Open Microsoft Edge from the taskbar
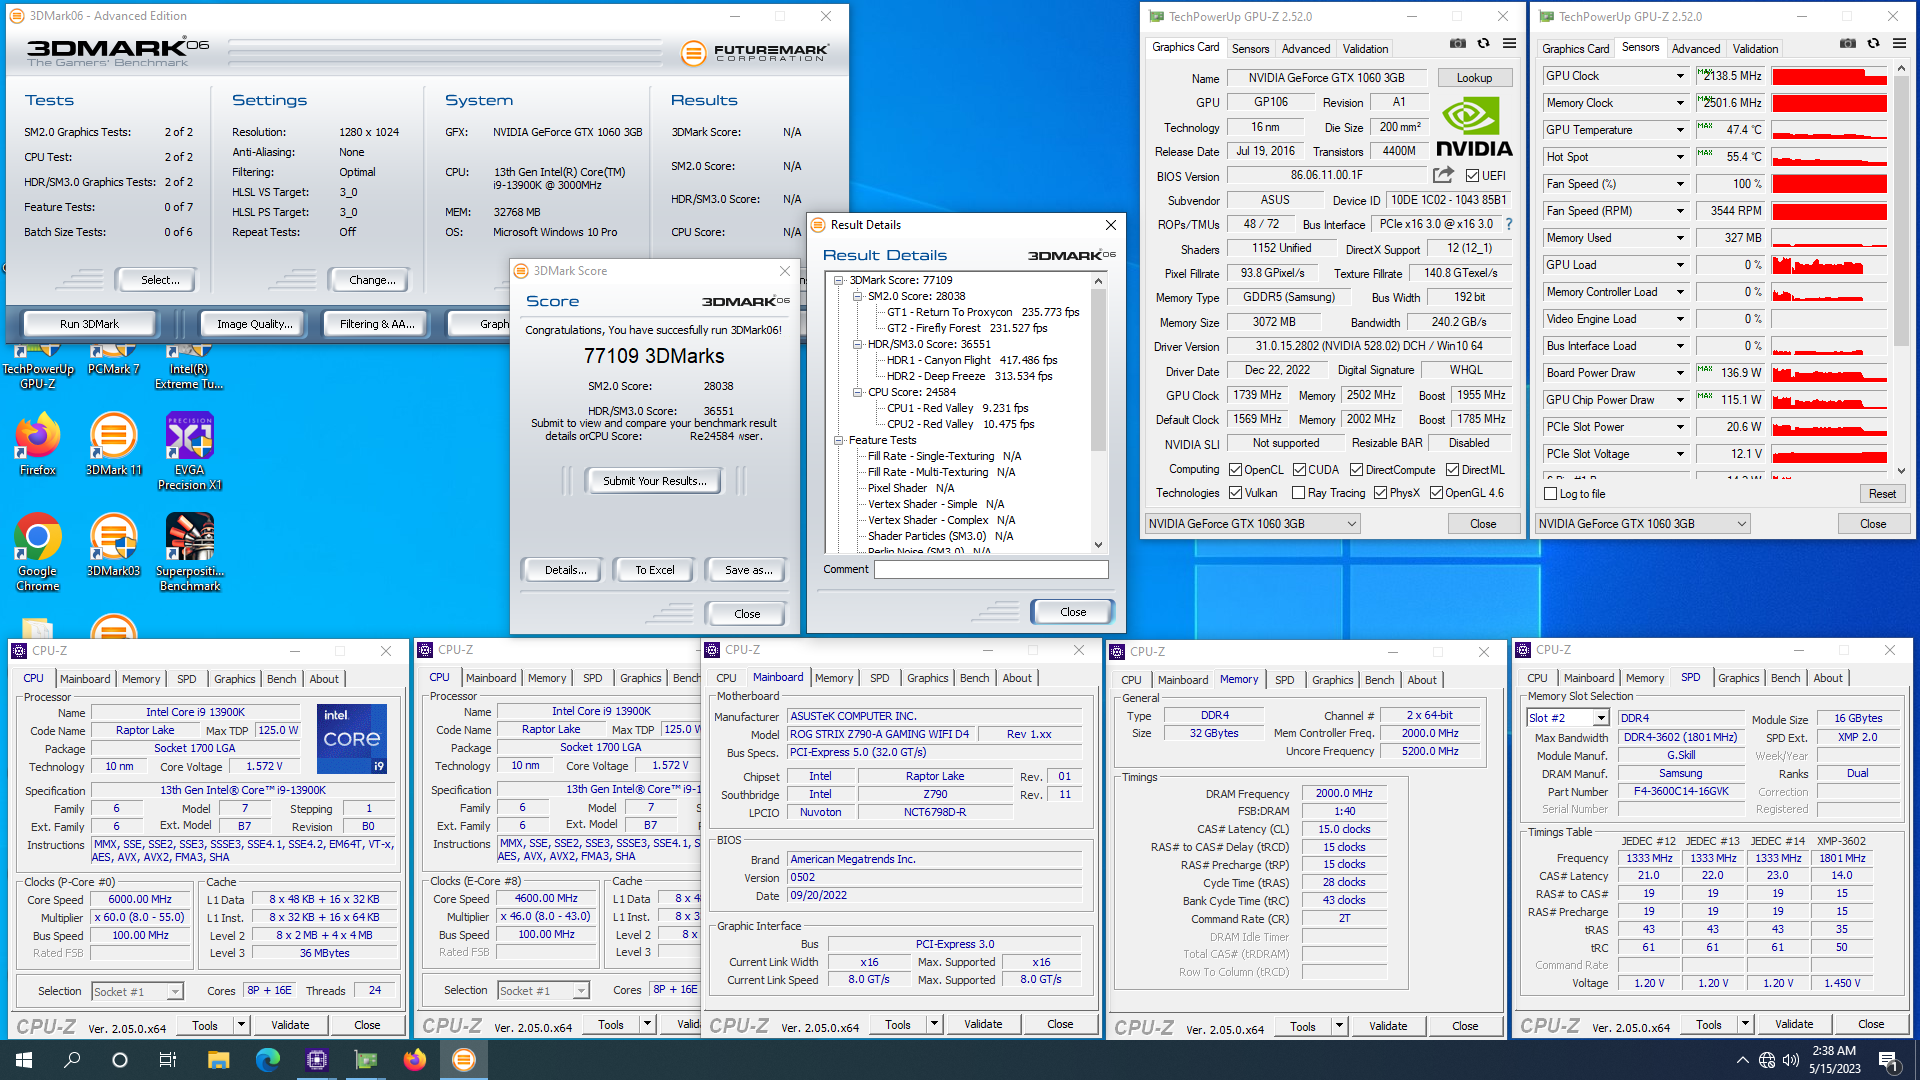 point(267,1060)
